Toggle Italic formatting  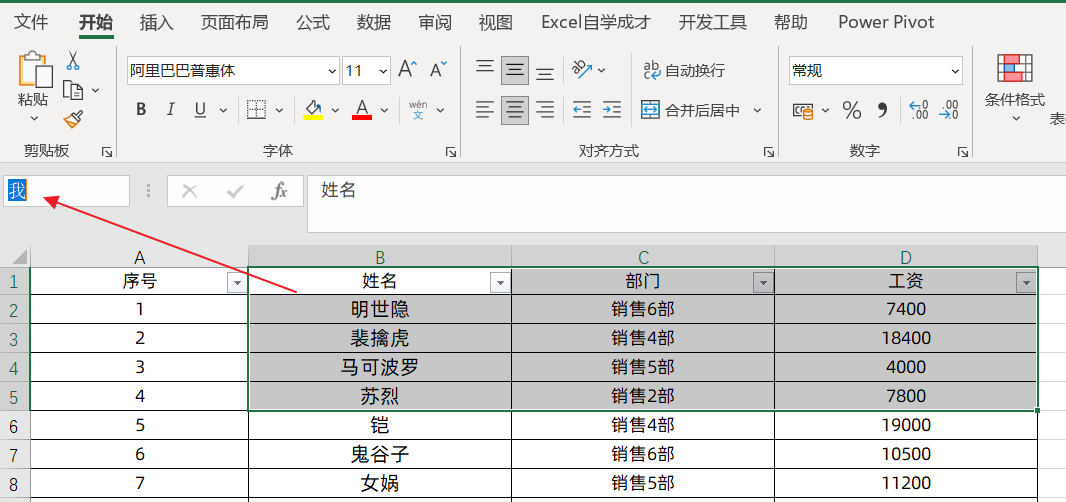(x=171, y=110)
